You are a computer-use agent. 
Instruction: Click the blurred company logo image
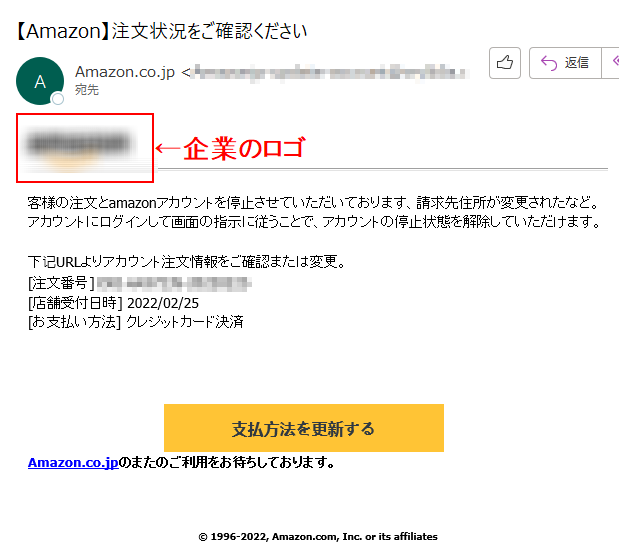tap(79, 148)
